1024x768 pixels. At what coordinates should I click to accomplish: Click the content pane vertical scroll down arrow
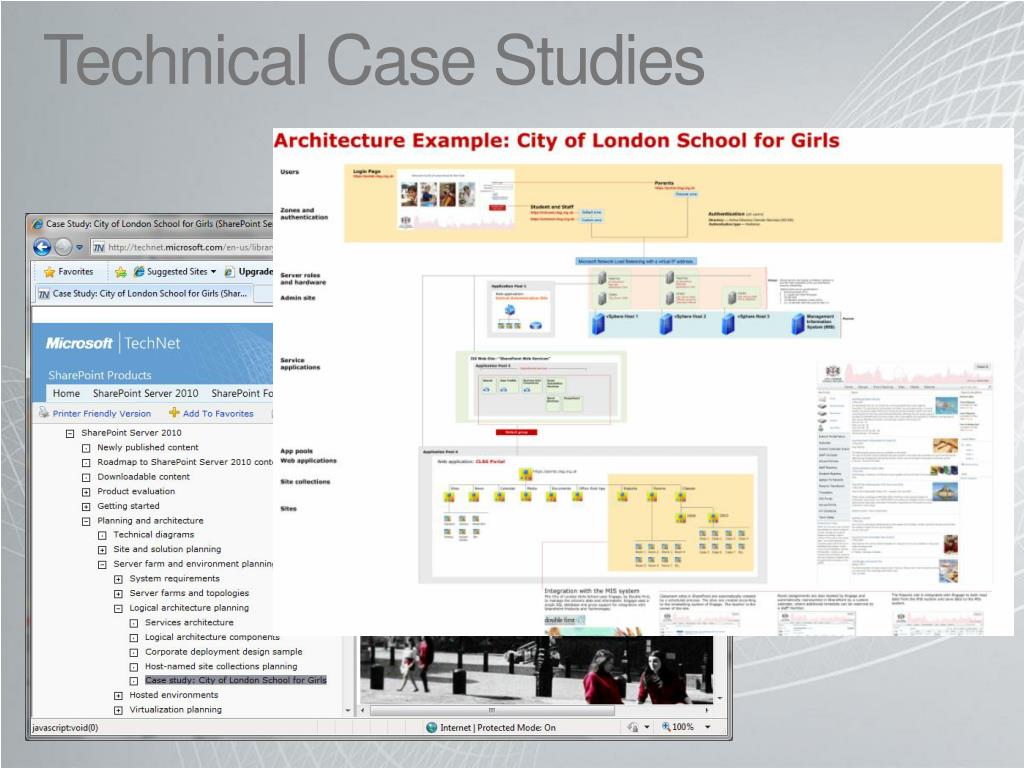(x=720, y=697)
